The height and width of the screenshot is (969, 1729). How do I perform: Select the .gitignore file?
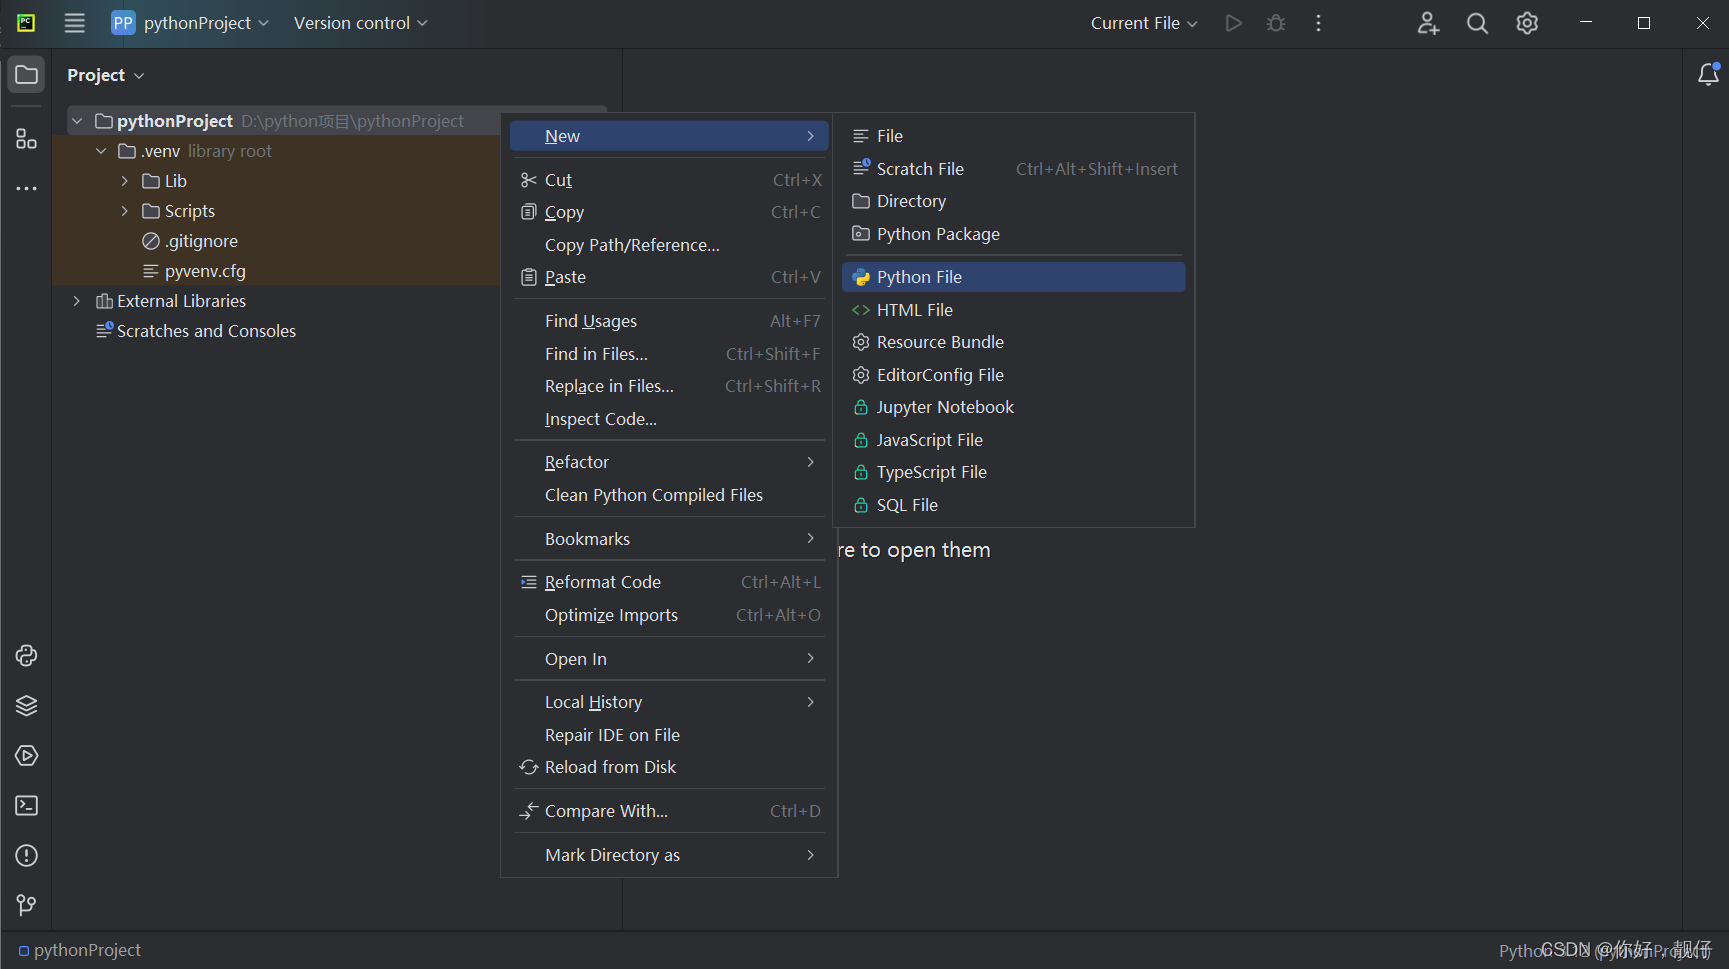[x=190, y=241]
